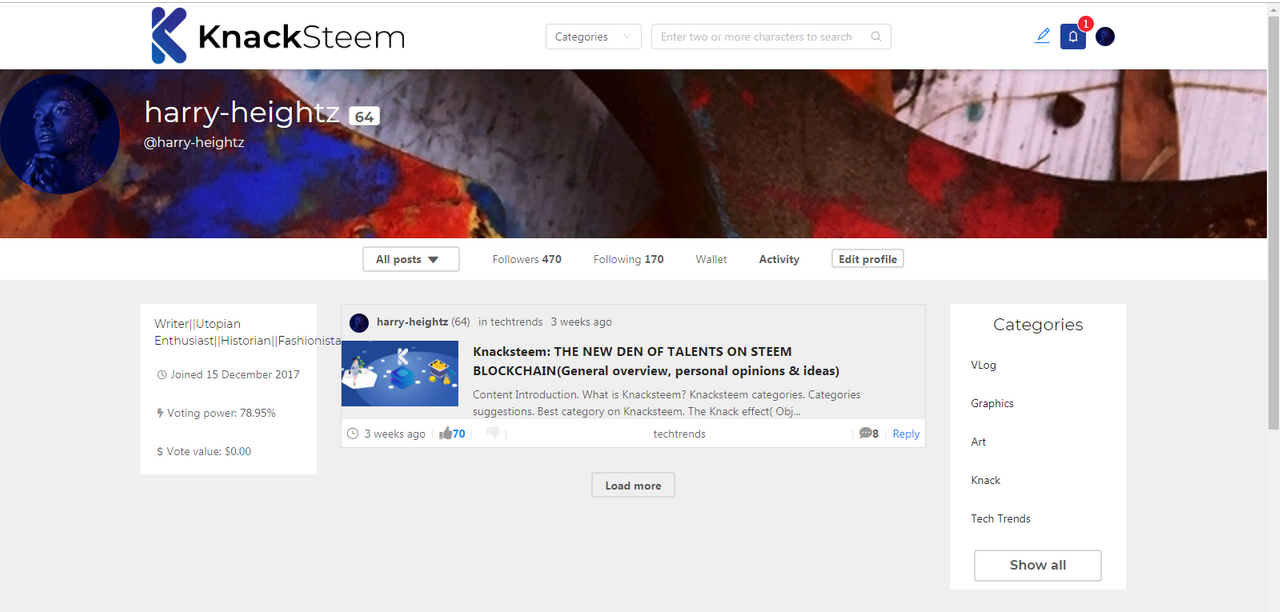Click the 'Voting power: 78.95%' text
The image size is (1280, 612).
pyautogui.click(x=221, y=413)
